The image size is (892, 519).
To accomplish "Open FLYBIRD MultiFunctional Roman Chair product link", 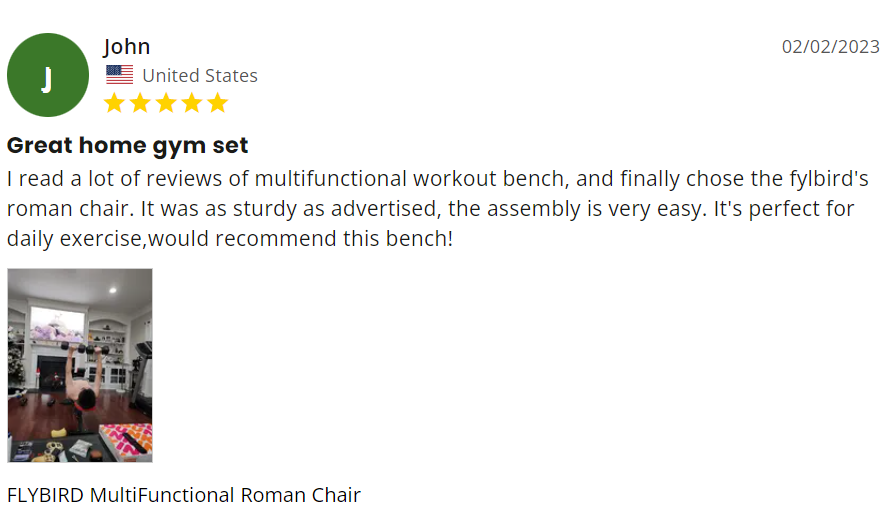I will pyautogui.click(x=184, y=495).
